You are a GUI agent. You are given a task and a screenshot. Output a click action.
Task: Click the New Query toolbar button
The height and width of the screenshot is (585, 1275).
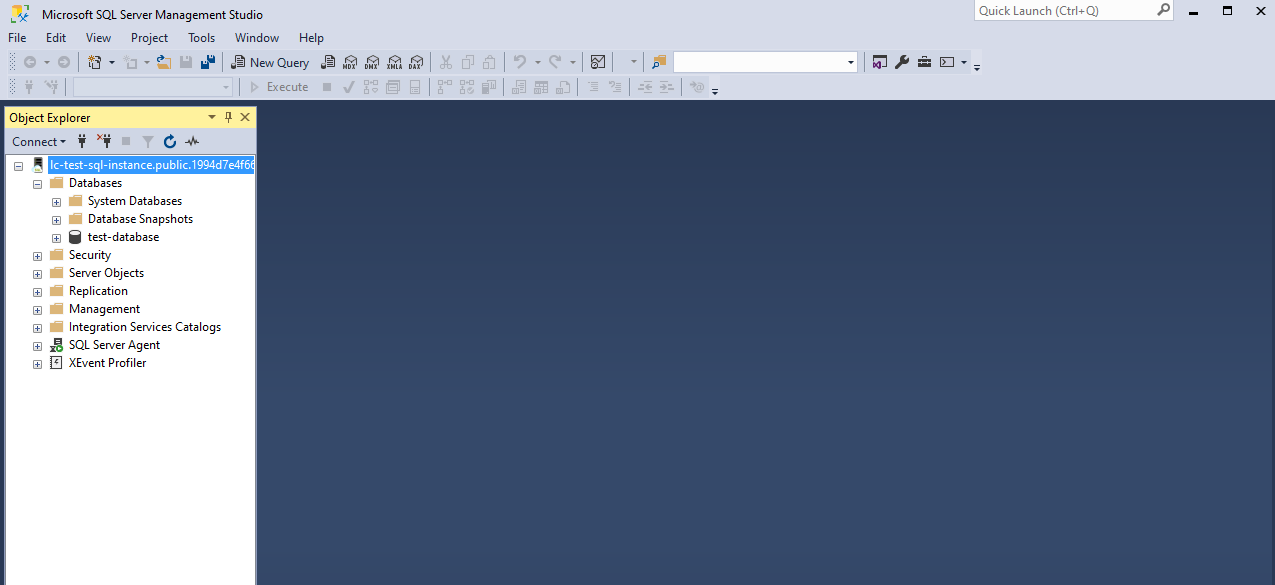(270, 62)
